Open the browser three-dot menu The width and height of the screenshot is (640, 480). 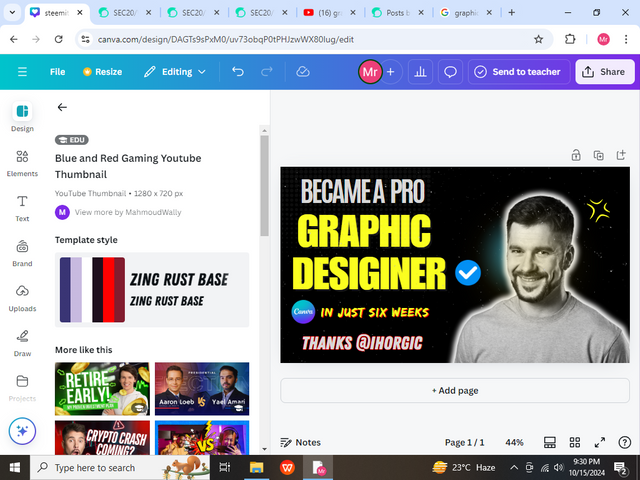pos(626,39)
